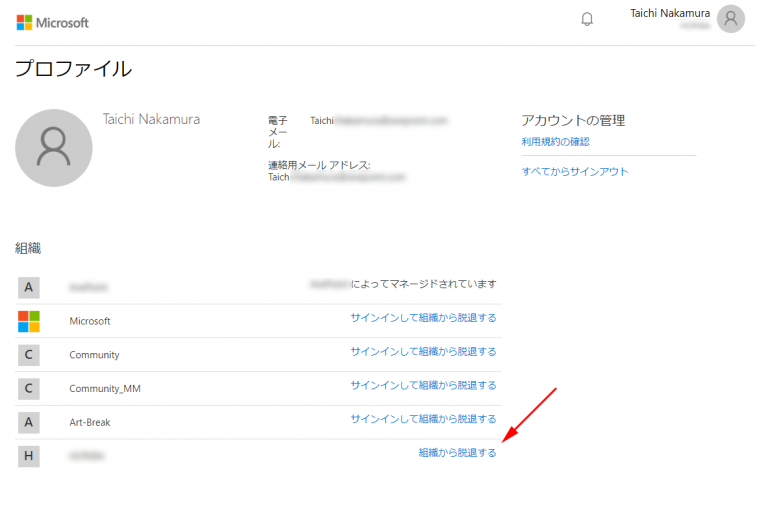Click the first organization's 'A' icon
Viewport: 768px width, 514px height.
(x=29, y=287)
